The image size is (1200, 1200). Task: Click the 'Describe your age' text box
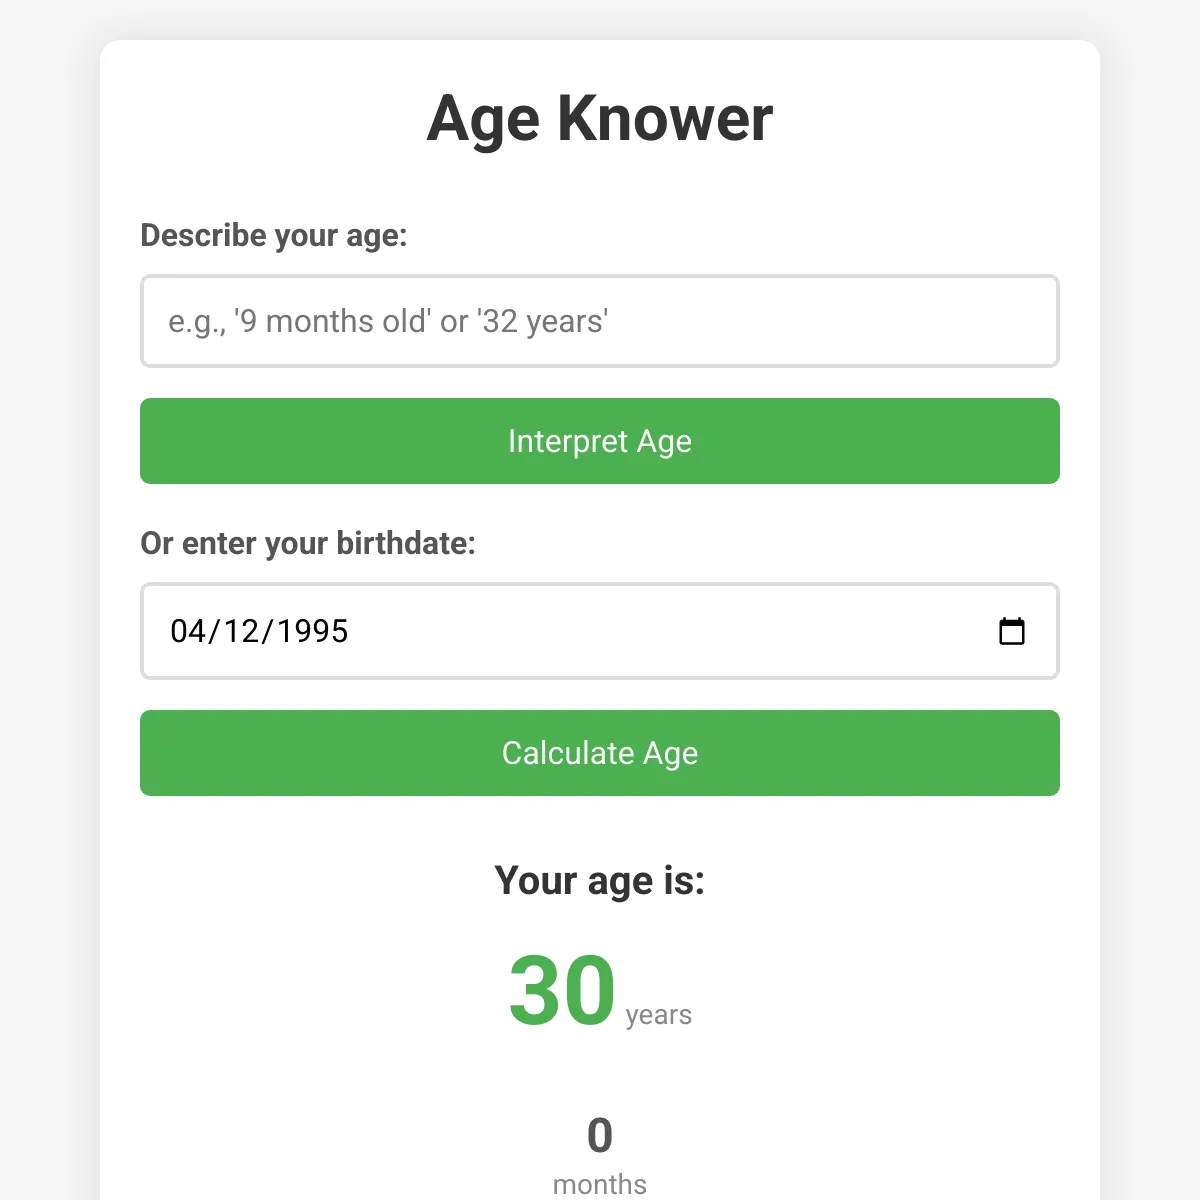tap(600, 321)
